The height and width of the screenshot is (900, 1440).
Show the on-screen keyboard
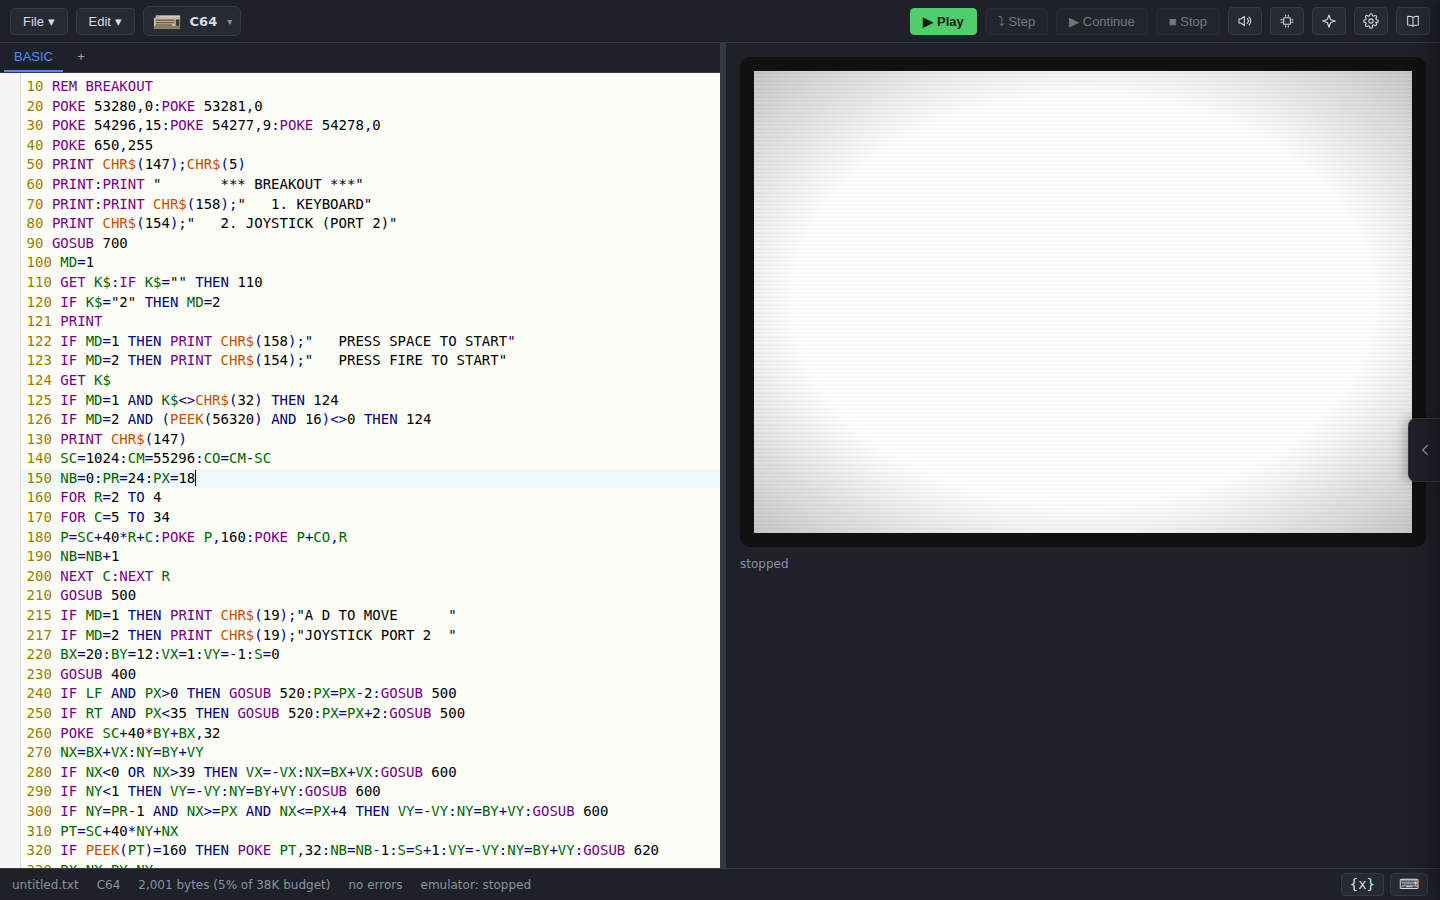coord(1409,884)
